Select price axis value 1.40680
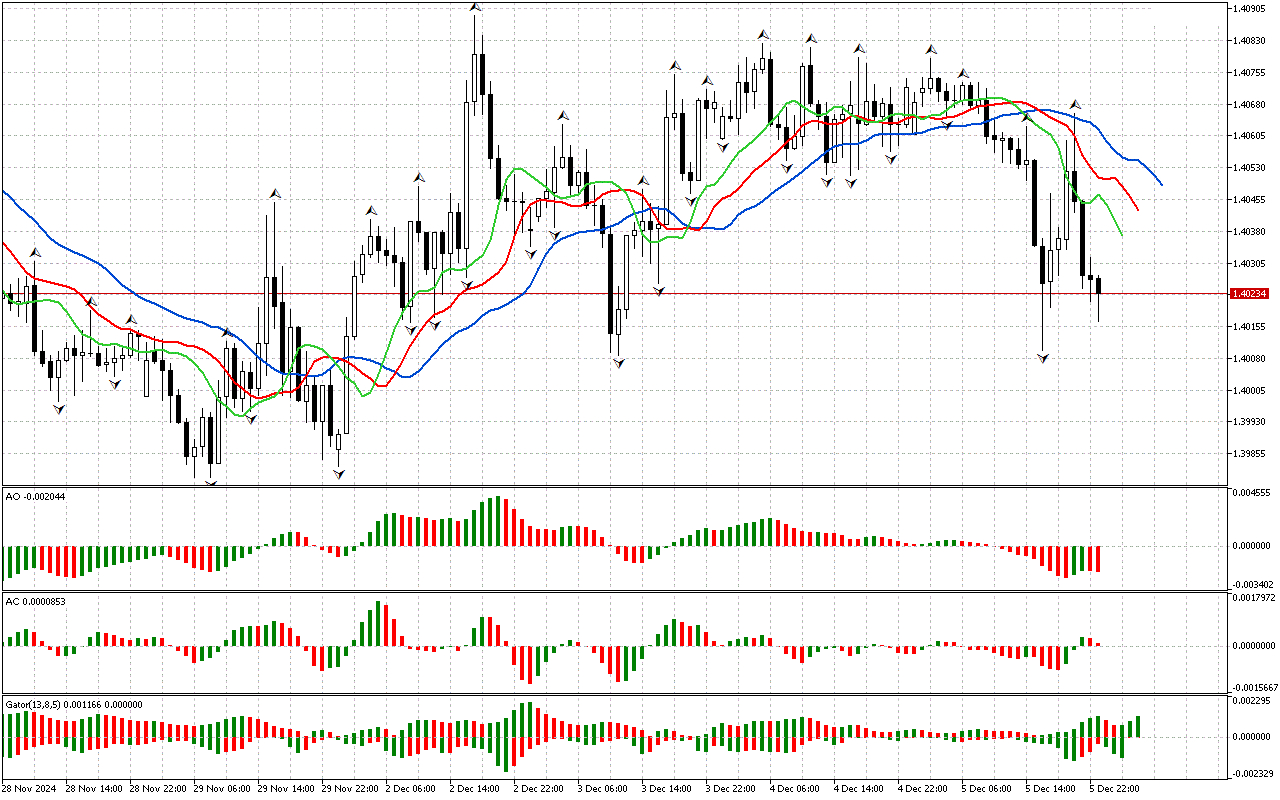1280x800 pixels. 1250,105
